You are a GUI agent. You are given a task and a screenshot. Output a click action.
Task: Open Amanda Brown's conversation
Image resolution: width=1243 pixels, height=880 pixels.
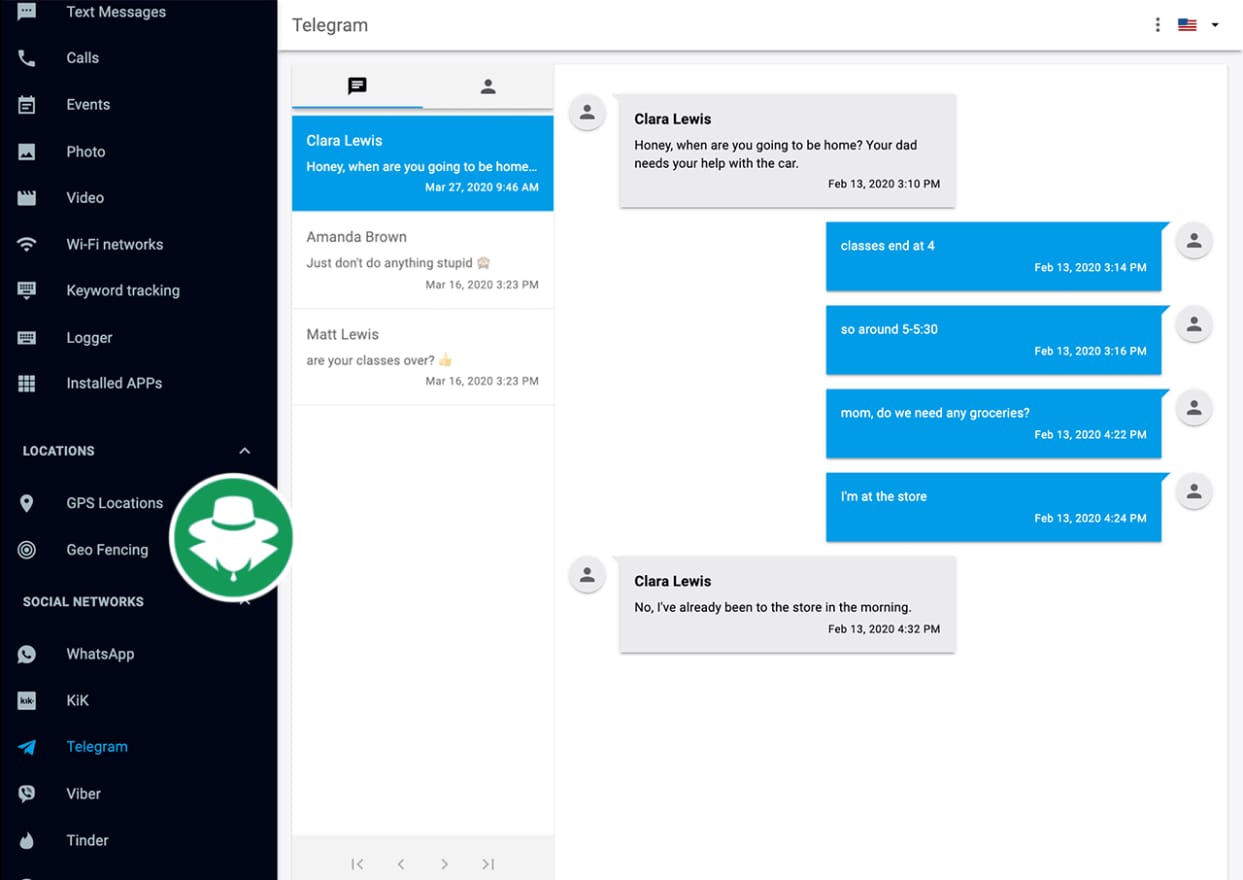(x=422, y=260)
